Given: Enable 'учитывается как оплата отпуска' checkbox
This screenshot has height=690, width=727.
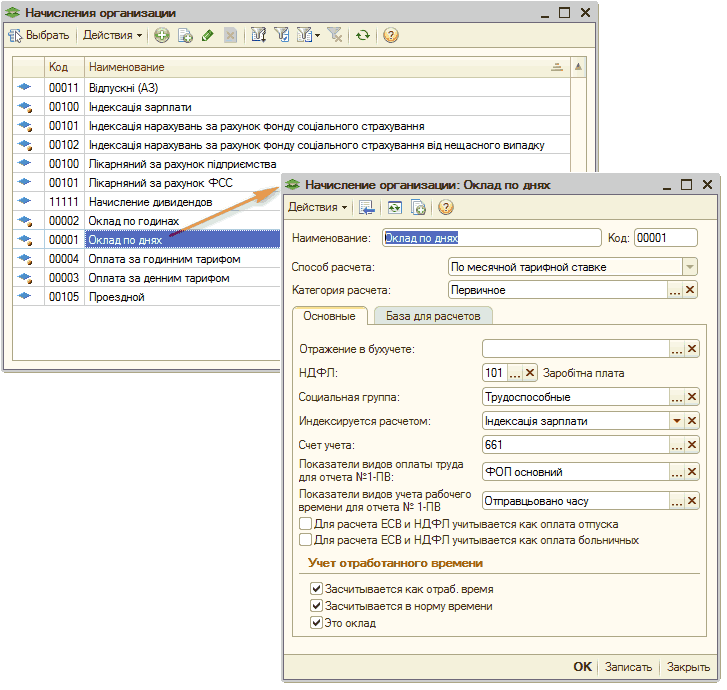Looking at the screenshot, I should pos(306,524).
